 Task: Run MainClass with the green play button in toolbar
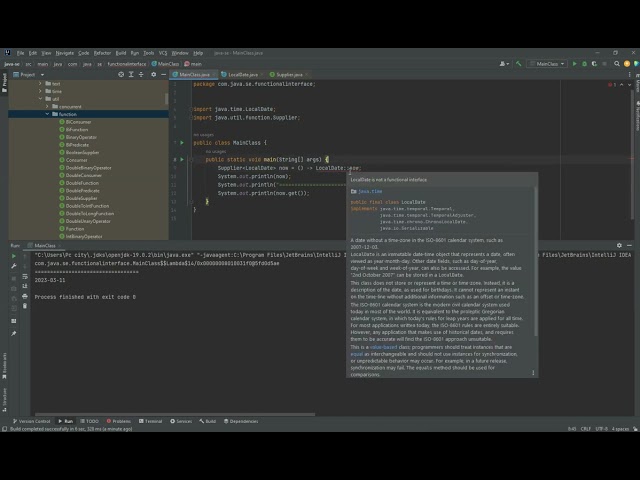tap(575, 64)
